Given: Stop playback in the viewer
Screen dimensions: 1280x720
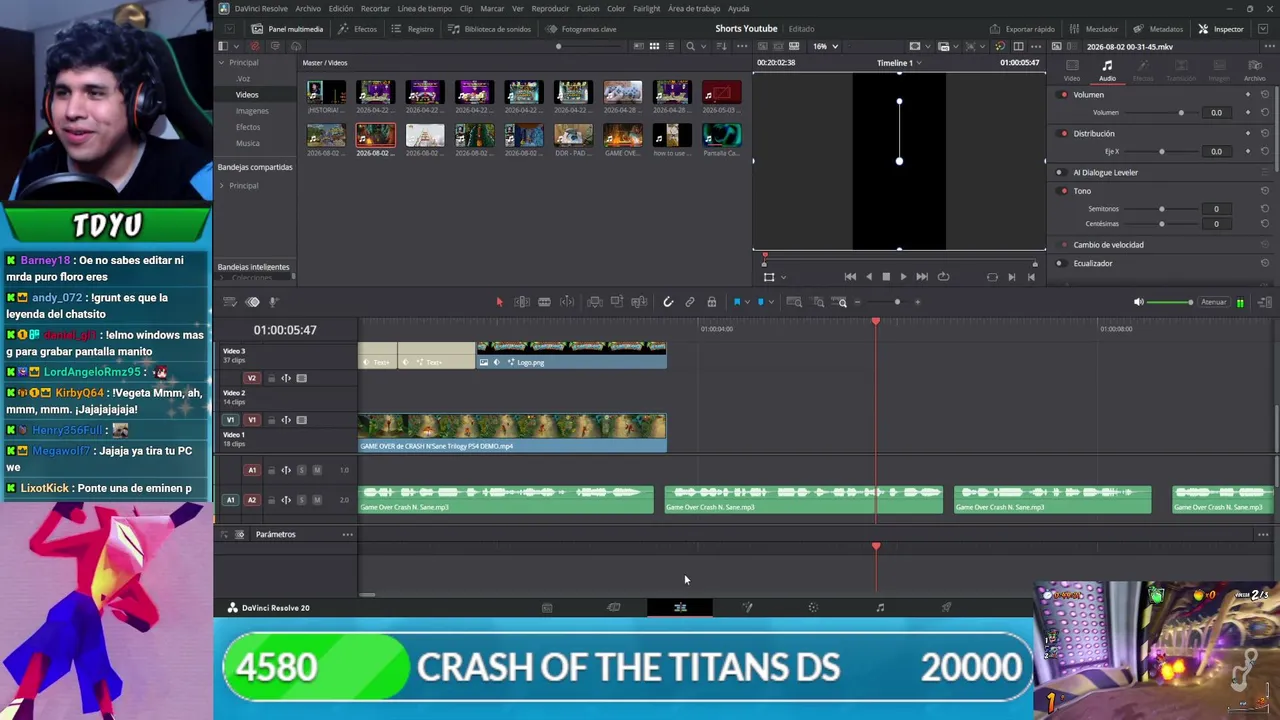Looking at the screenshot, I should click(886, 277).
